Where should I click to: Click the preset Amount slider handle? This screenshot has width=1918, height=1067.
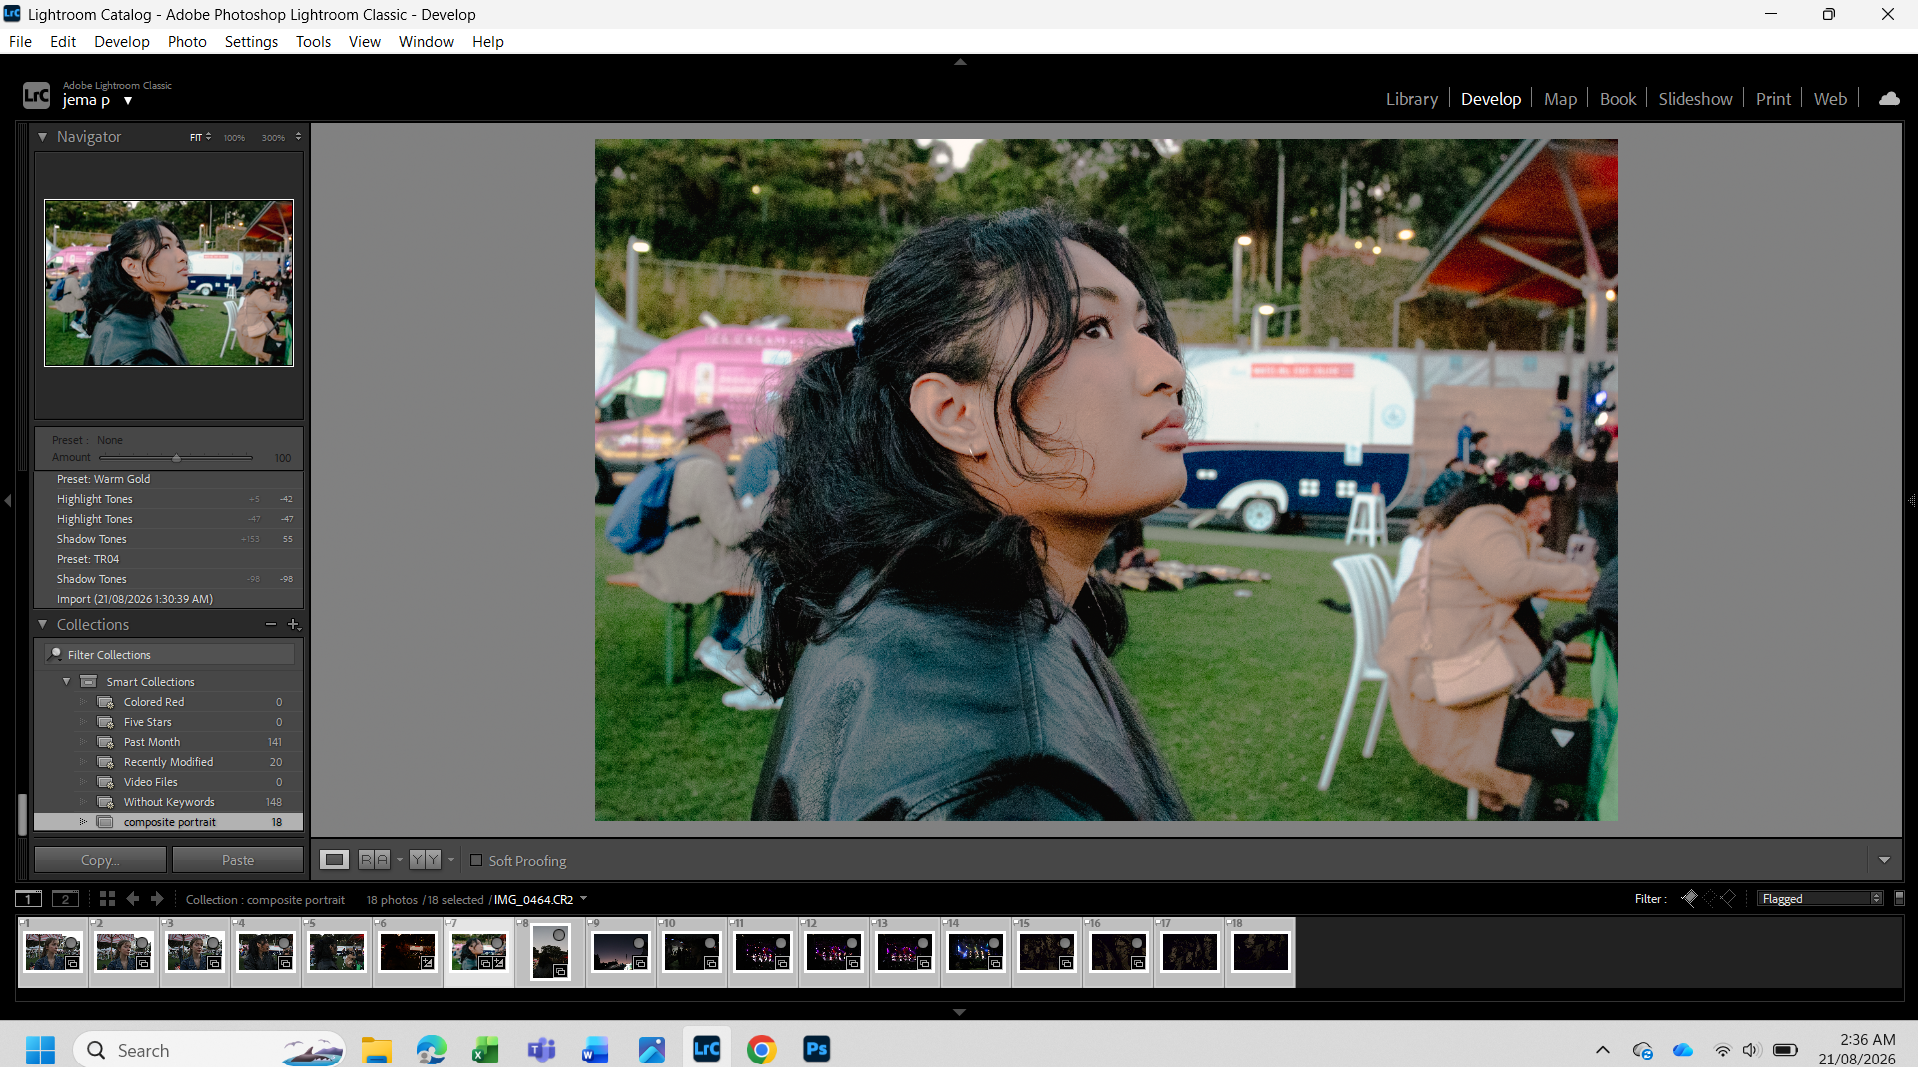[x=177, y=458]
